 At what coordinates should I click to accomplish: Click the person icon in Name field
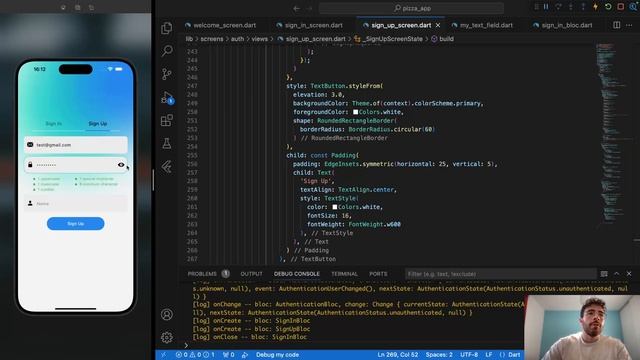tap(30, 203)
